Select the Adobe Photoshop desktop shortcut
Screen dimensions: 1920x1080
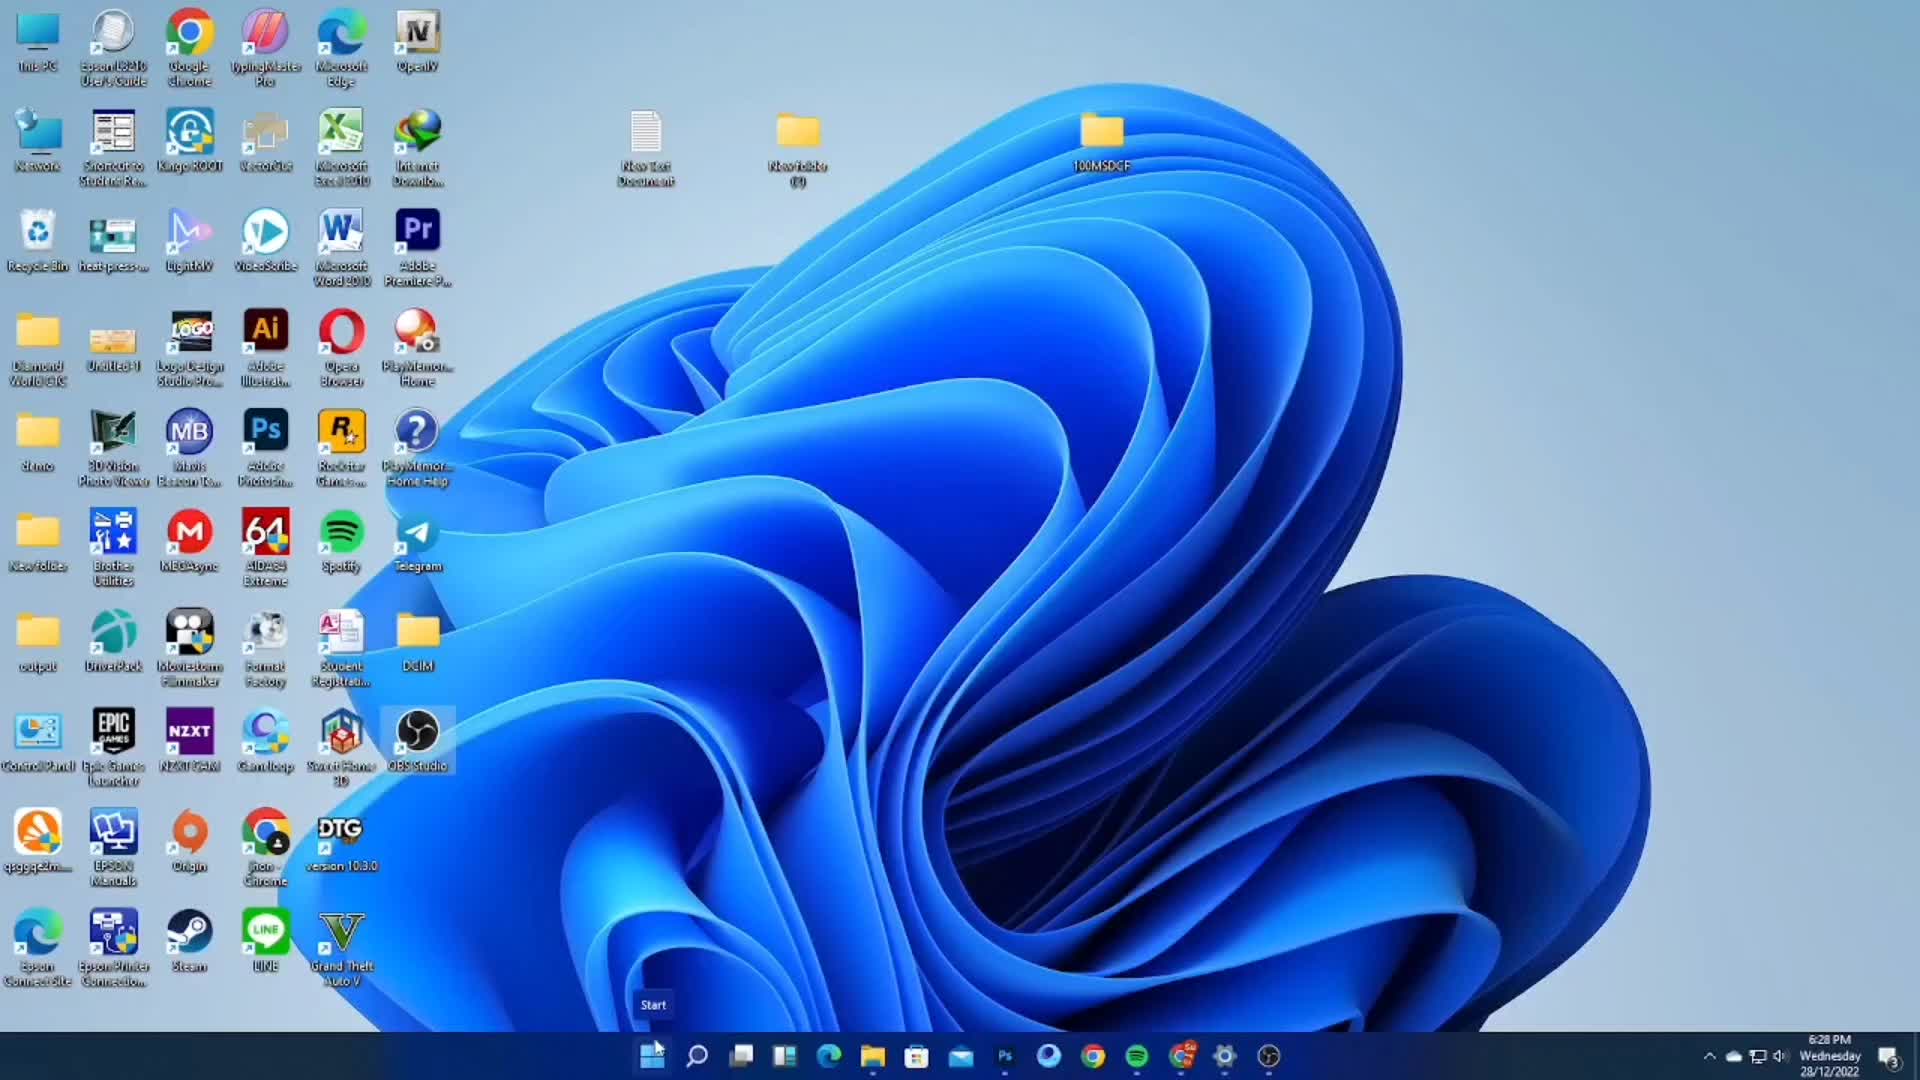click(x=265, y=448)
